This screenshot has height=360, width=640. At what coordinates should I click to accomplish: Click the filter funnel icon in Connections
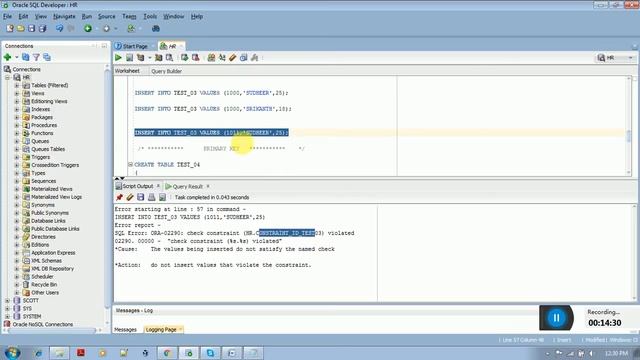[36, 57]
